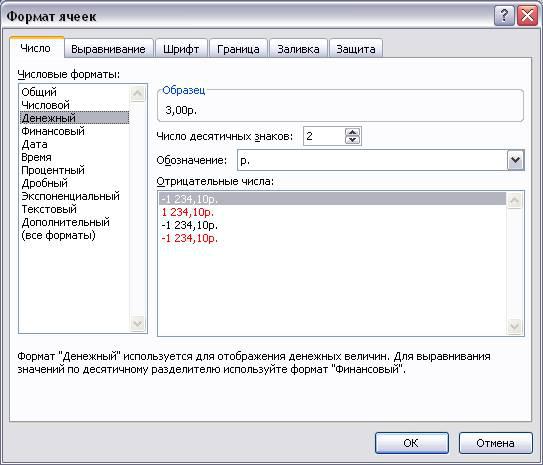Select black -1 234,10р. negative format
543x465 pixels.
click(x=332, y=225)
